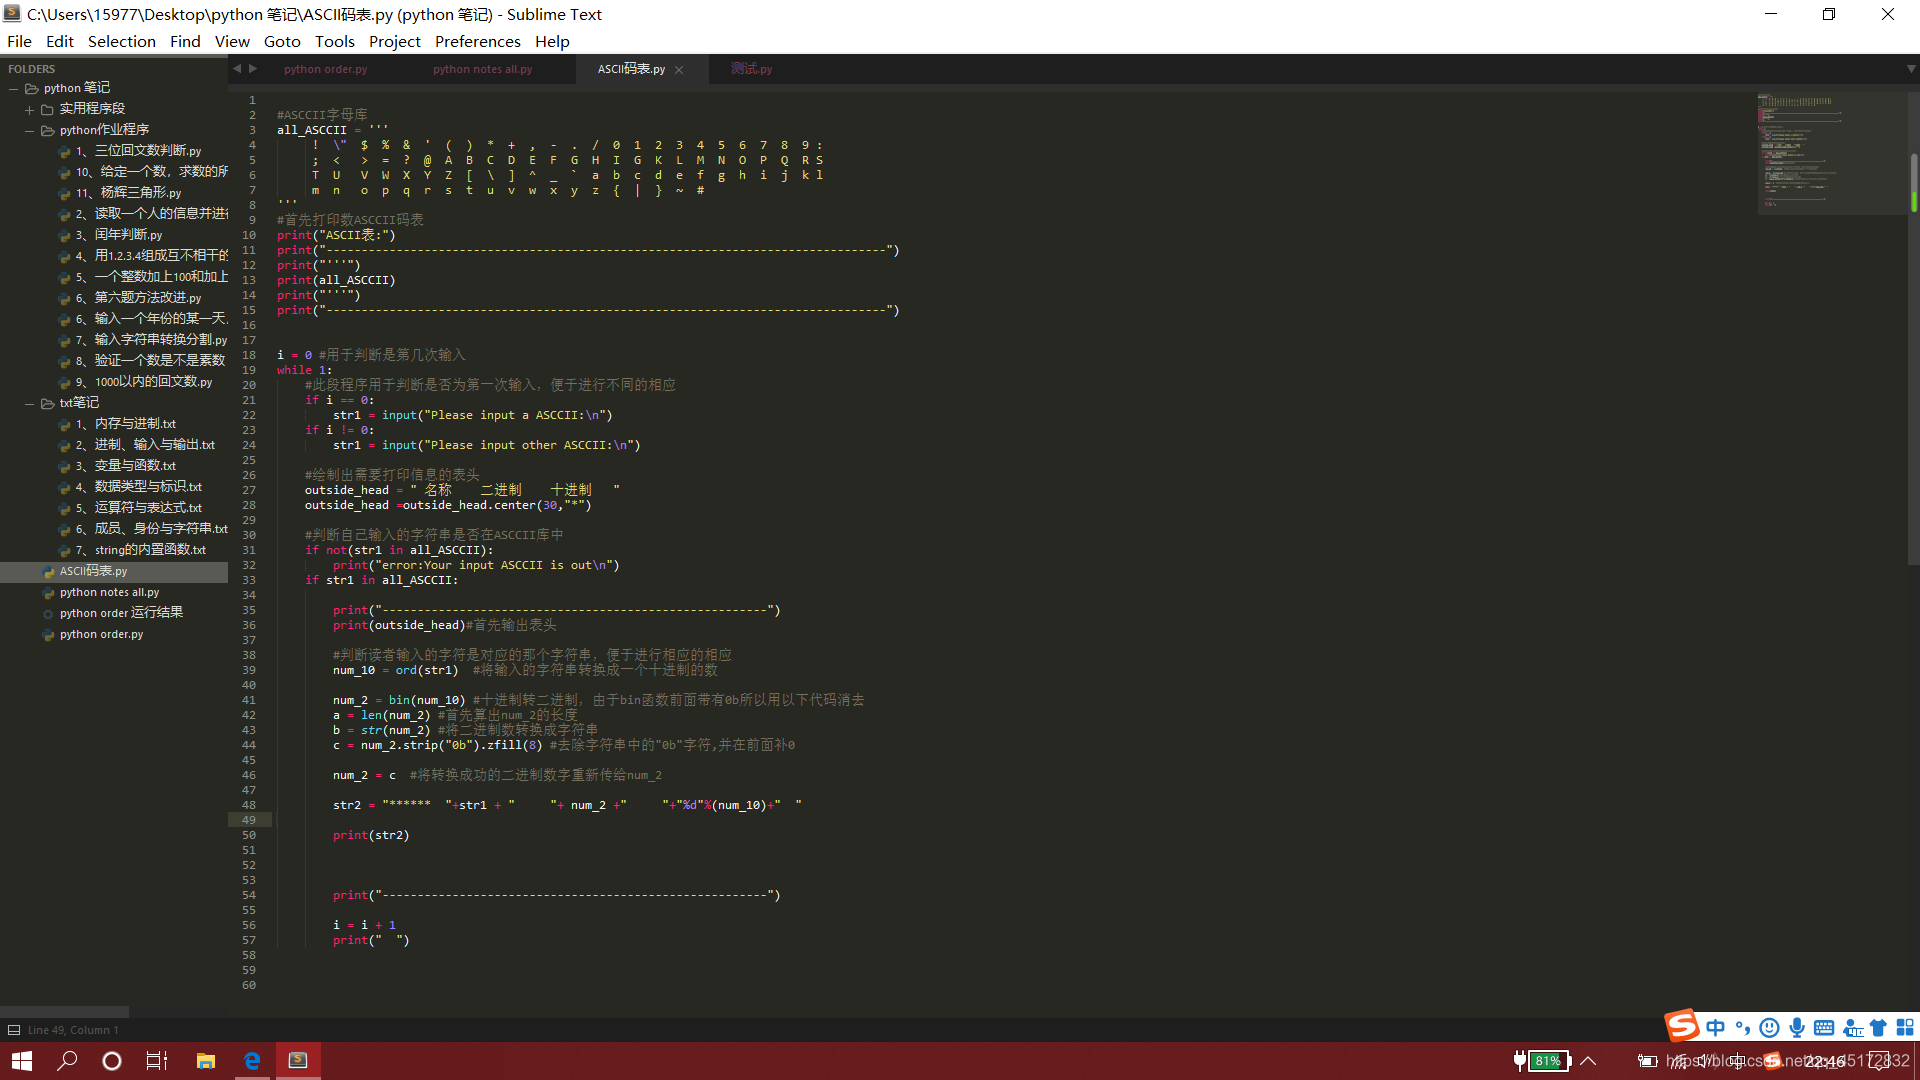Toggle side bar via status bar panel icon
The height and width of the screenshot is (1080, 1920).
pos(14,1030)
